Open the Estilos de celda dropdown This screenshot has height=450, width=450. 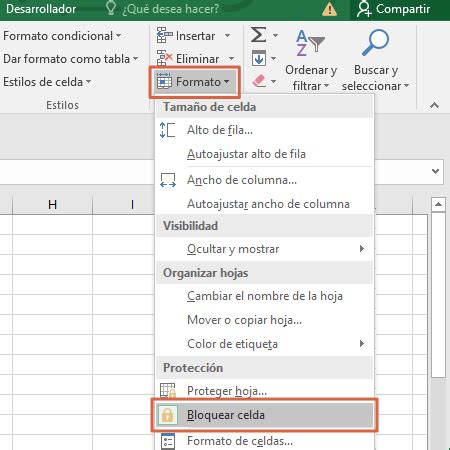(x=47, y=82)
